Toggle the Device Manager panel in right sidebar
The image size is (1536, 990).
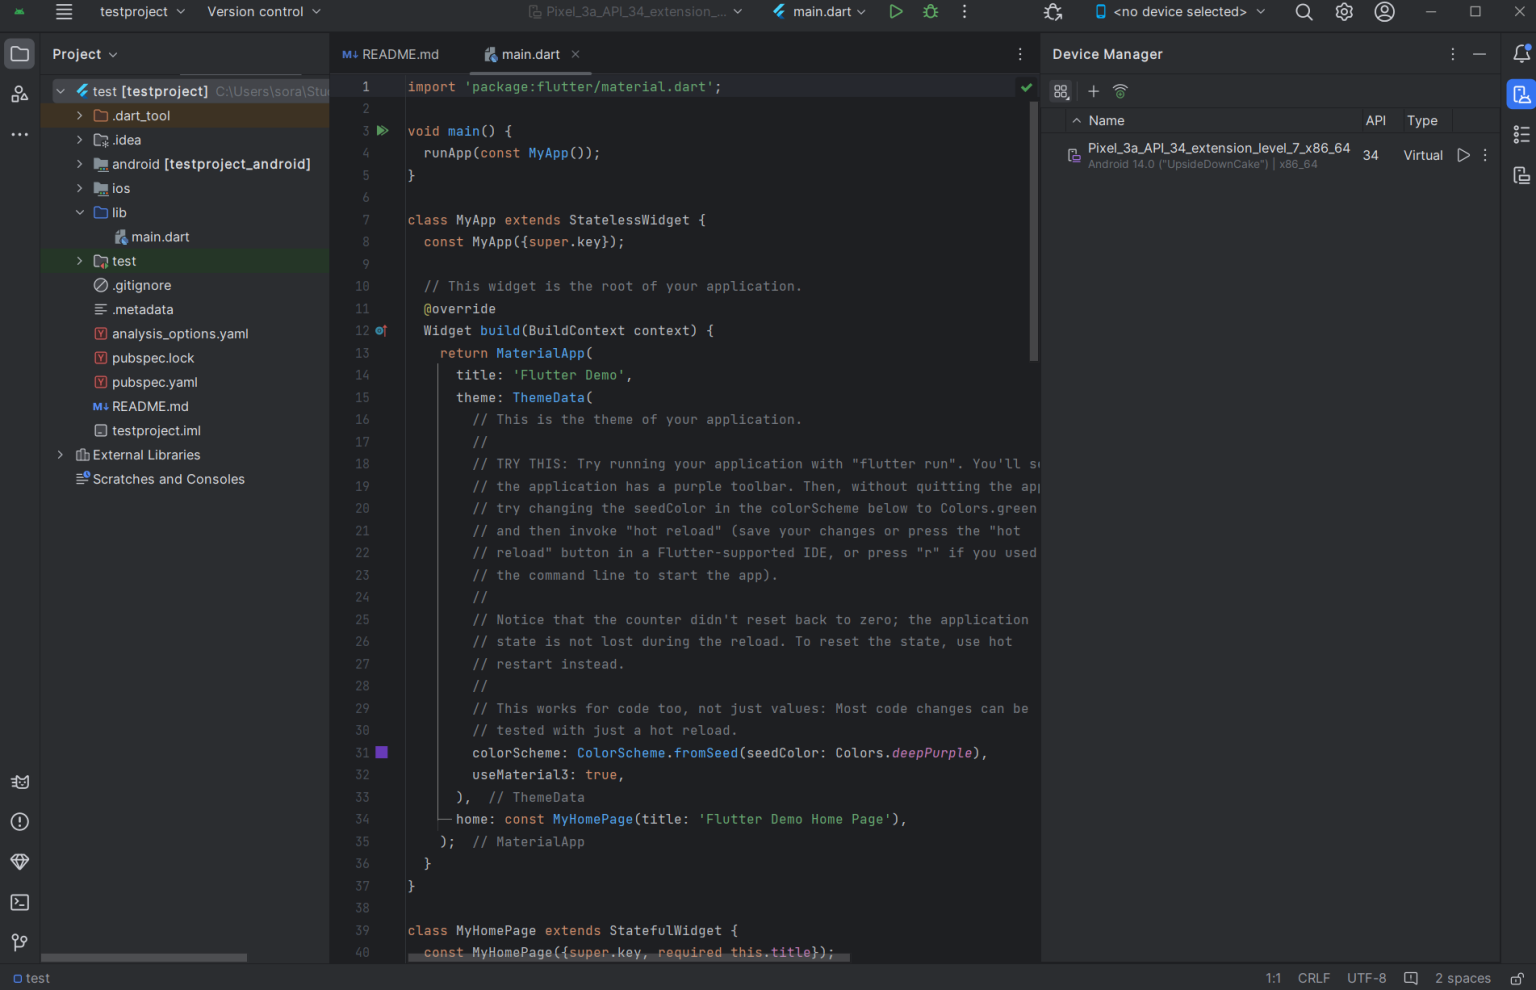tap(1521, 94)
